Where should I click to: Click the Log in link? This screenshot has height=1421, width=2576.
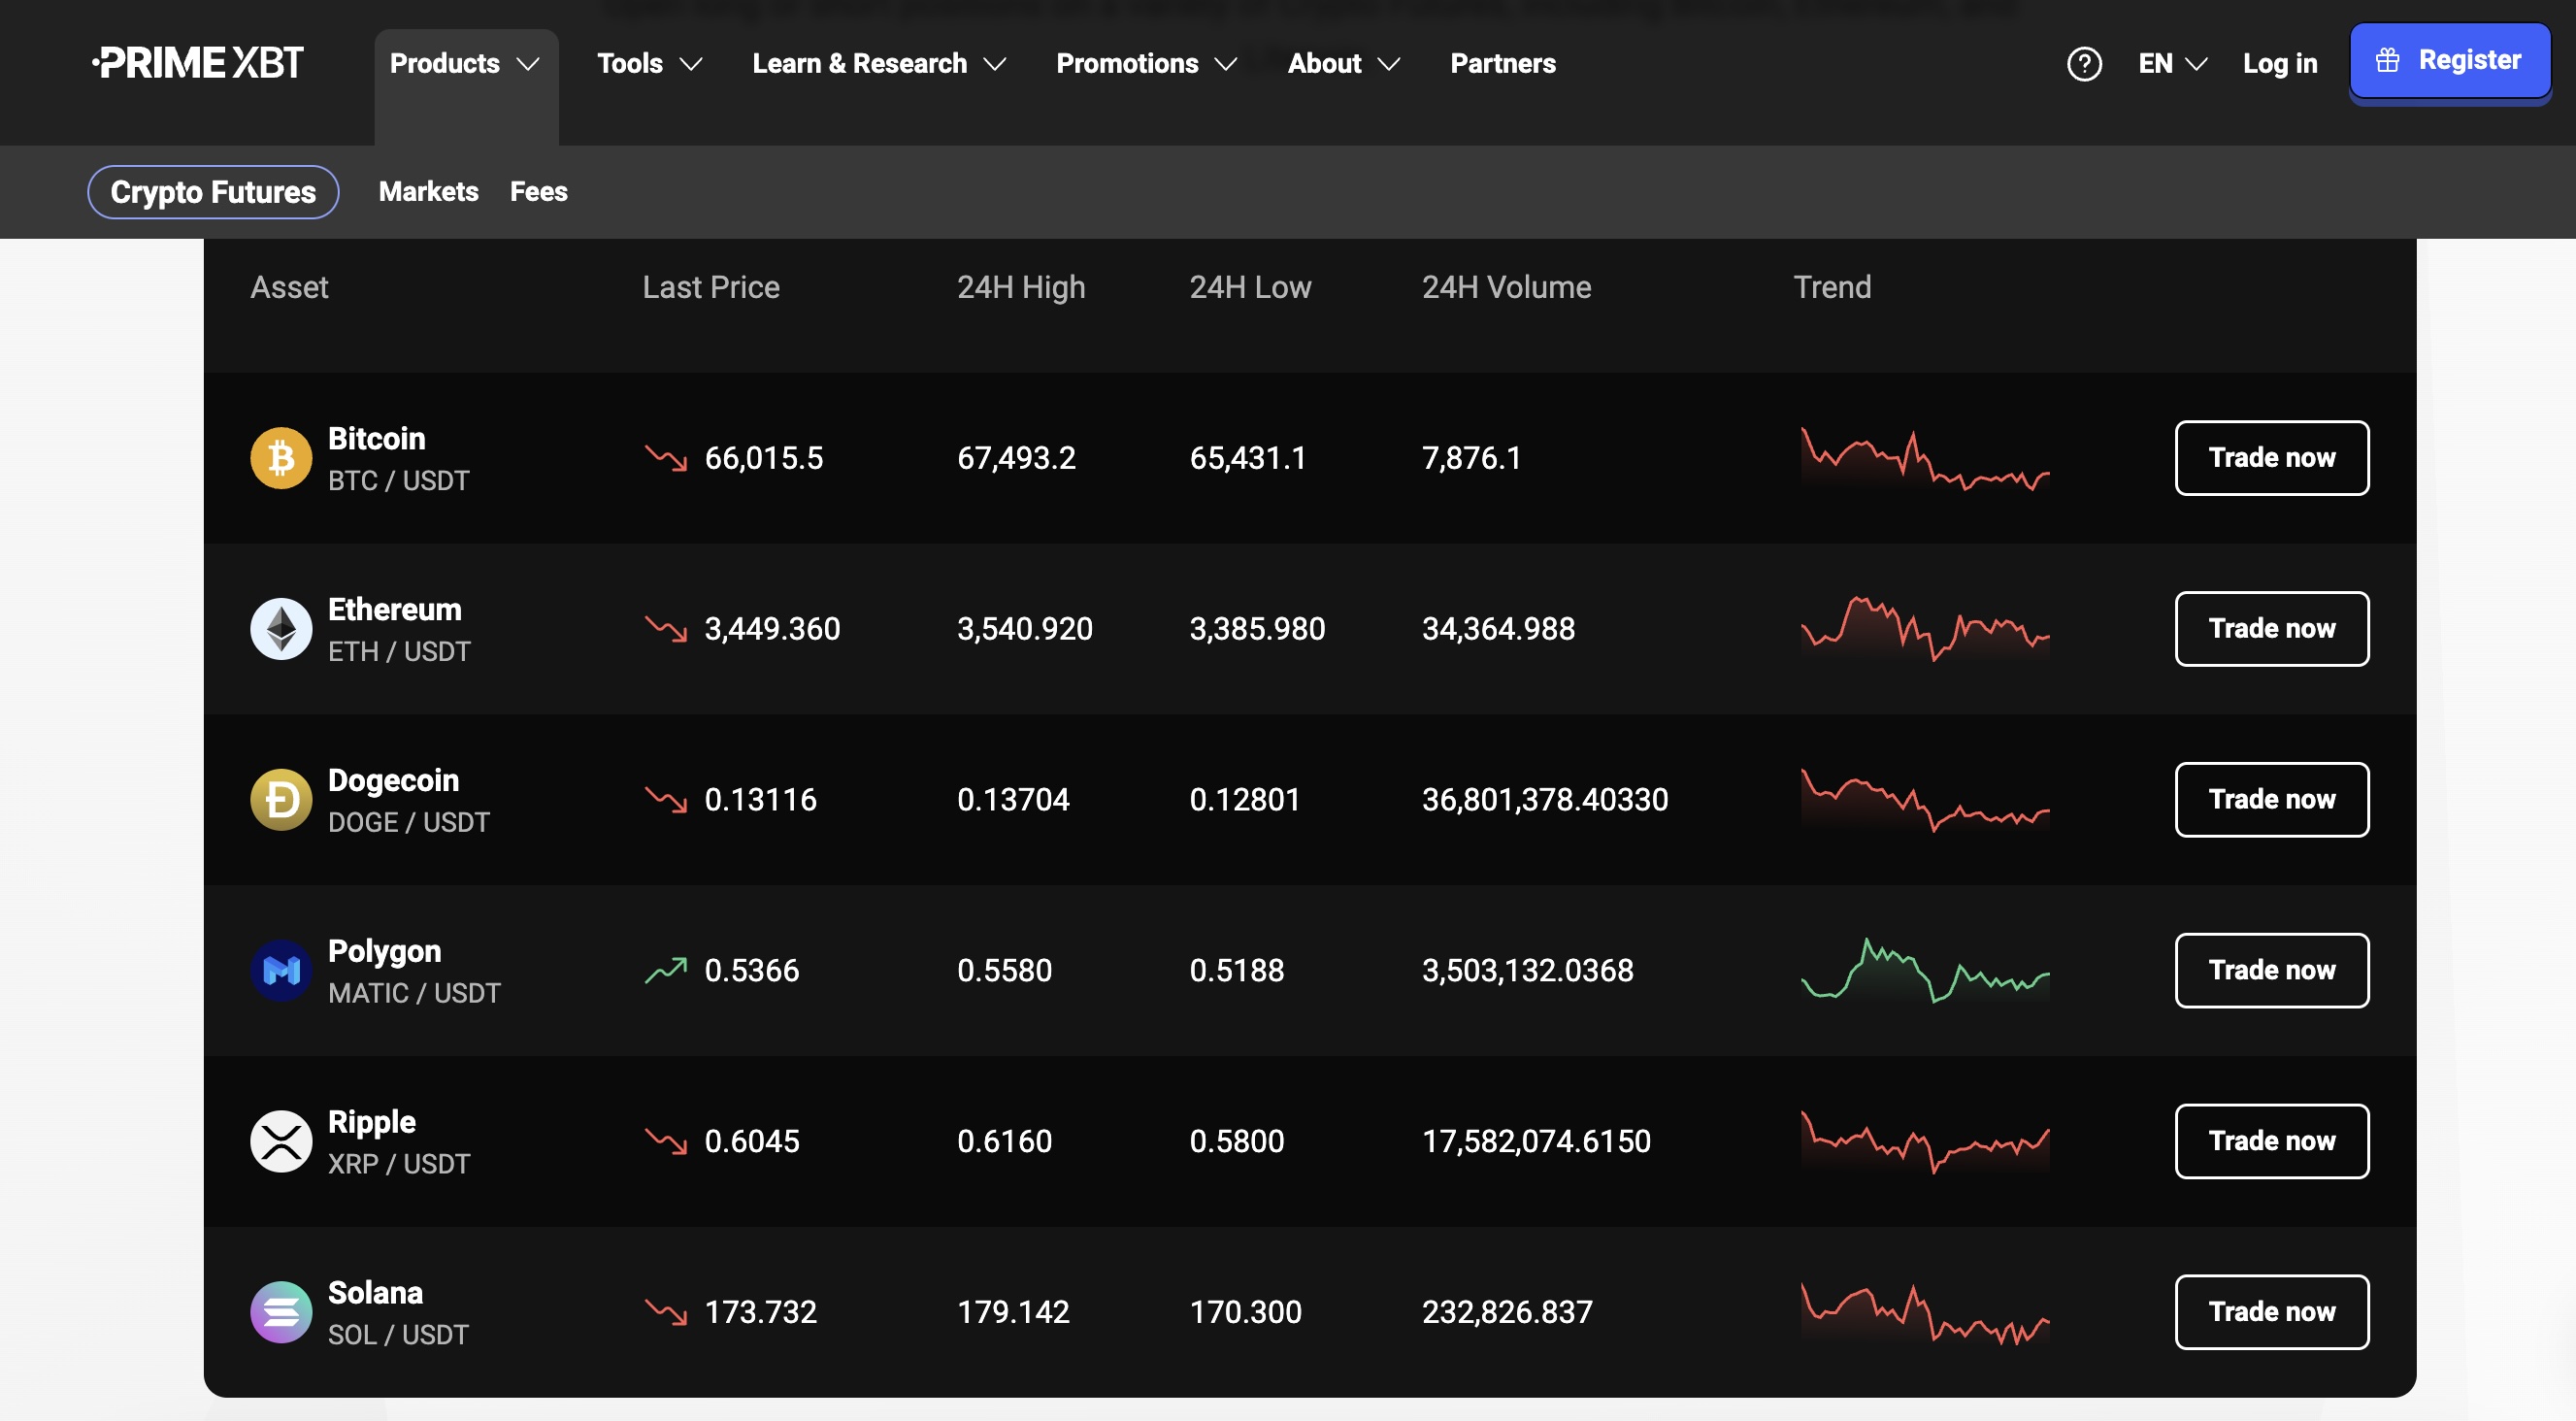2280,64
